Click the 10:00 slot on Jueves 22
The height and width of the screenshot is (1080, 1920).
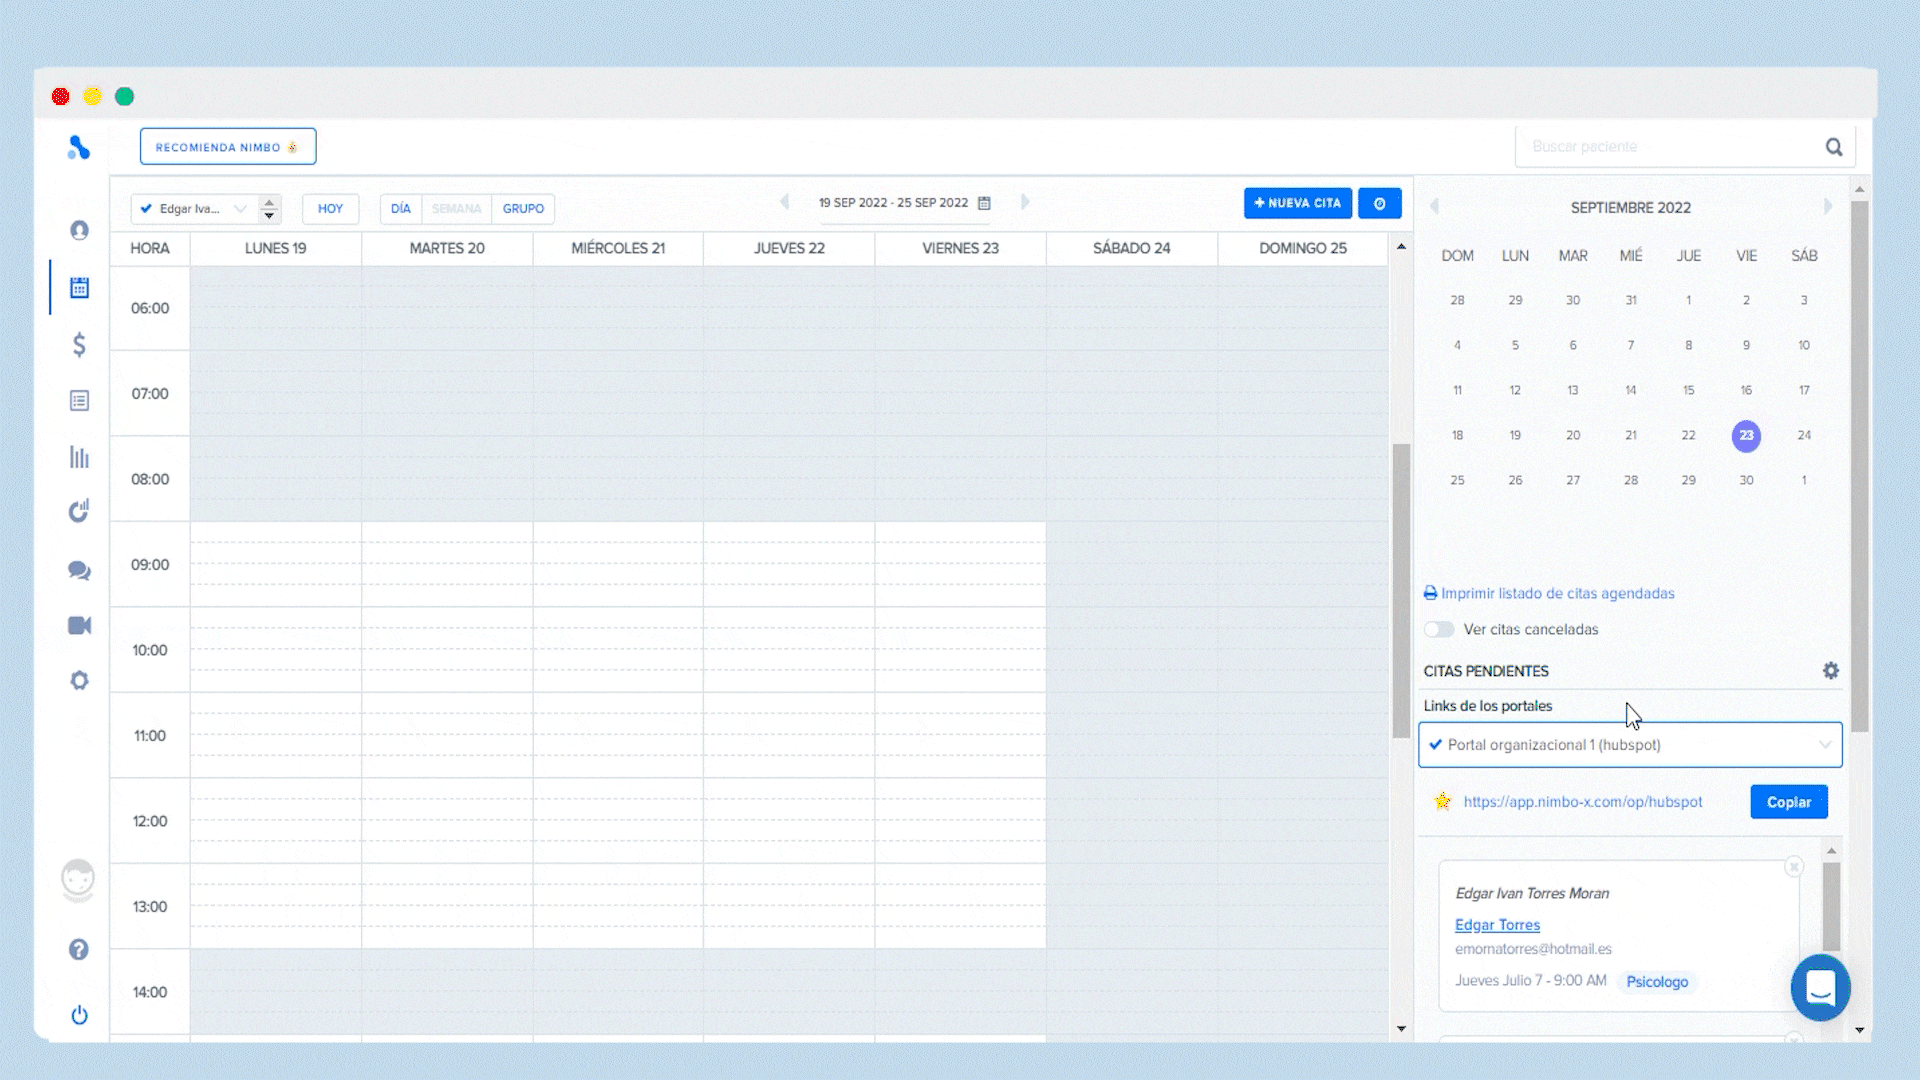[x=789, y=650]
